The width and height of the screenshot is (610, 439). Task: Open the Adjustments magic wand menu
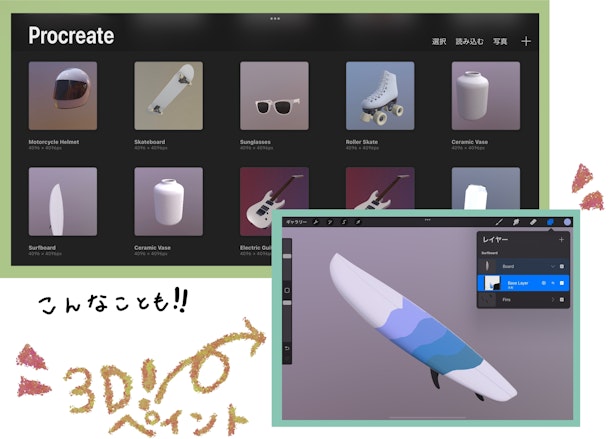pos(330,220)
